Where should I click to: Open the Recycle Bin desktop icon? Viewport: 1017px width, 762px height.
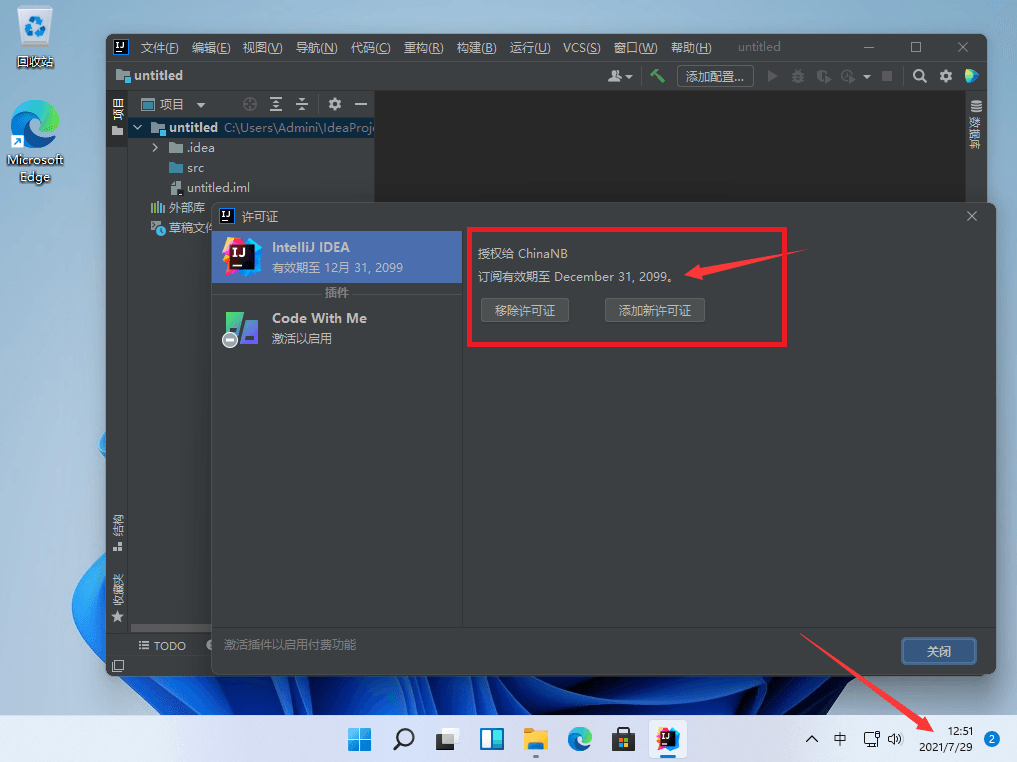pos(35,38)
